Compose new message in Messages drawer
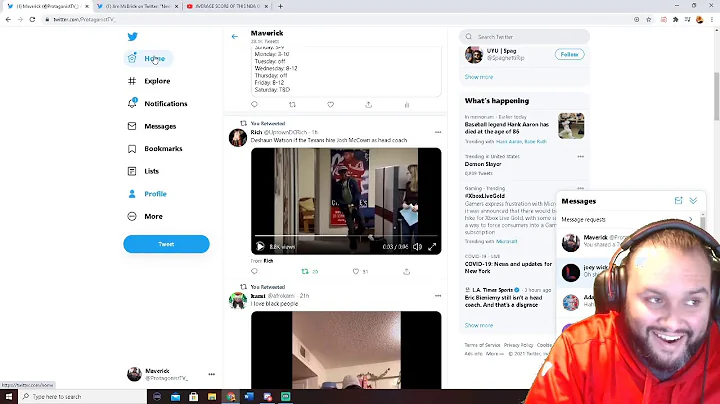 [x=678, y=201]
